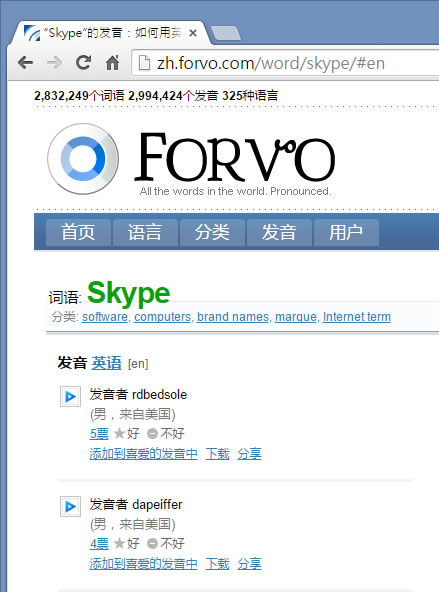
Task: Reload the page with the refresh icon
Action: [83, 62]
